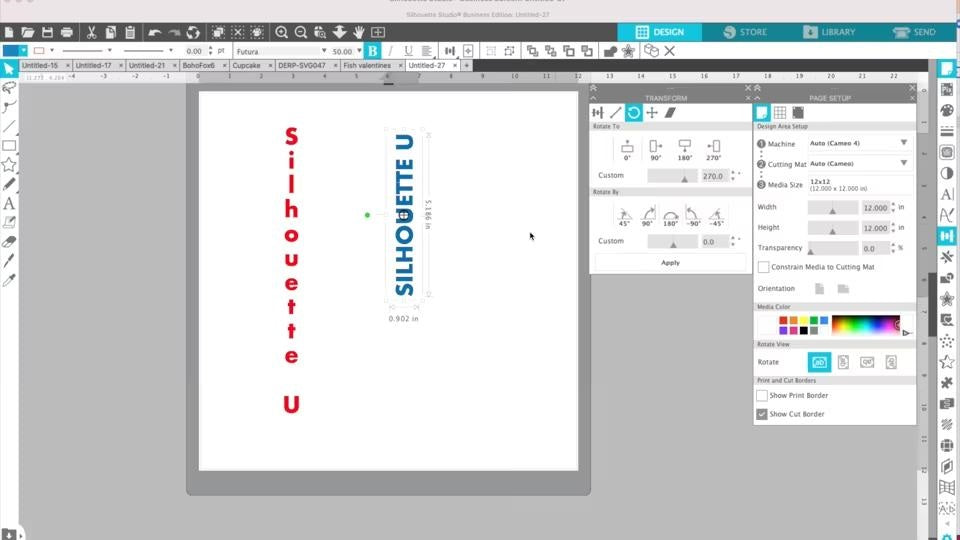960x540 pixels.
Task: Switch to the STORE tab
Action: click(744, 32)
